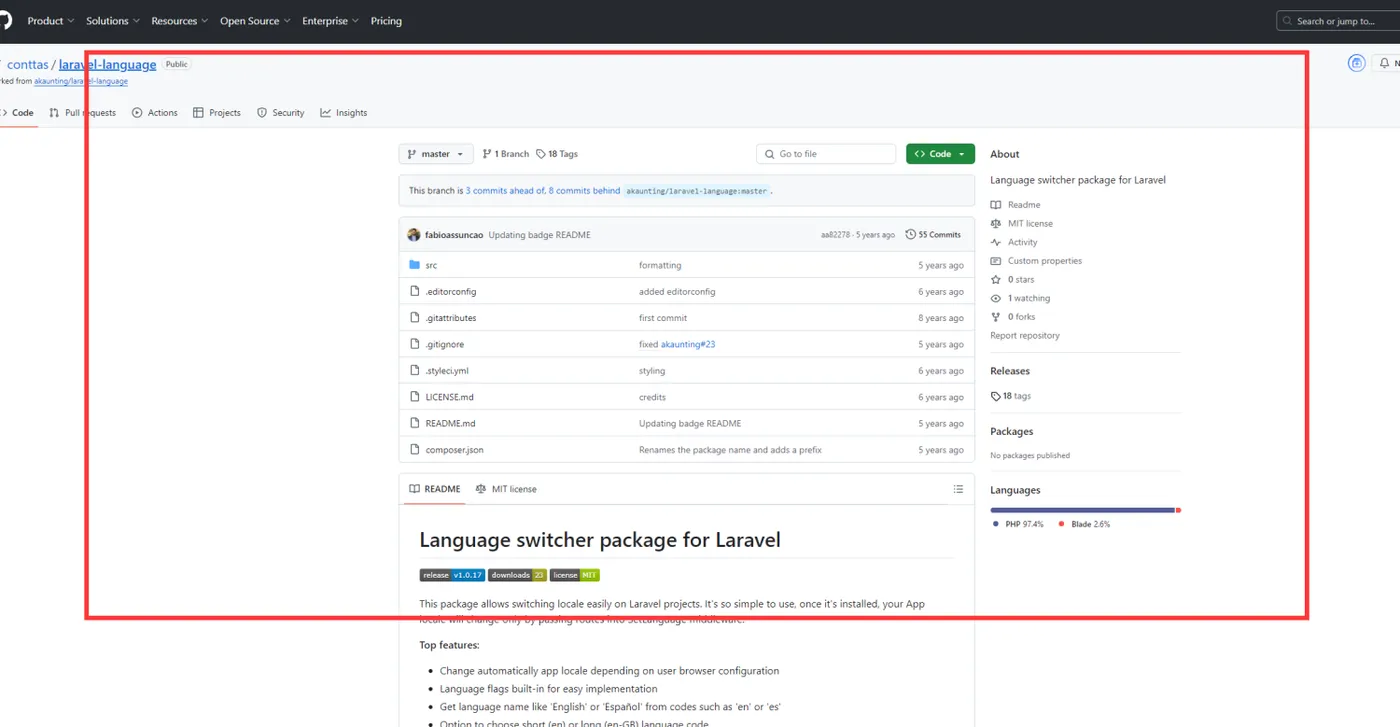Select the README tab above the readme
Screen dimensions: 1400x727
tap(434, 489)
